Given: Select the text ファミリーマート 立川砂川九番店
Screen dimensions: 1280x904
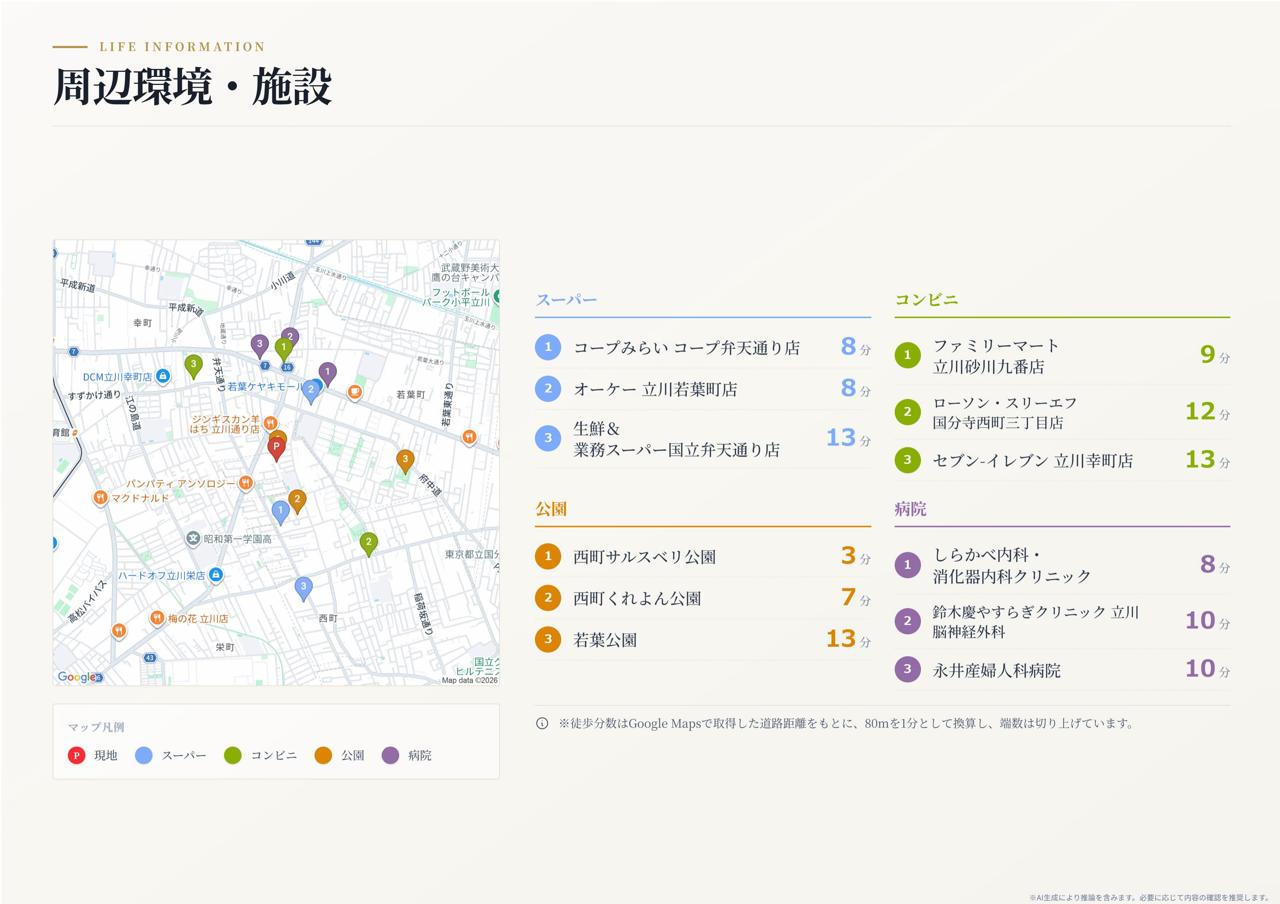Looking at the screenshot, I should coord(996,356).
